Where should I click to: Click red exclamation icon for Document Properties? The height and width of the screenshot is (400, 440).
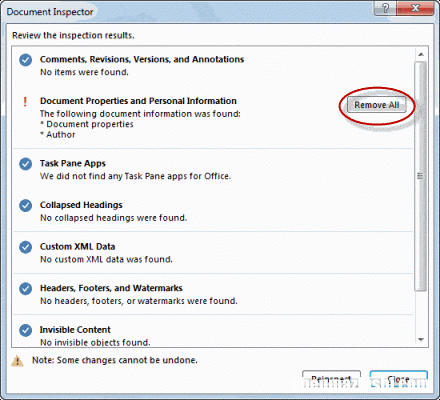click(x=25, y=101)
